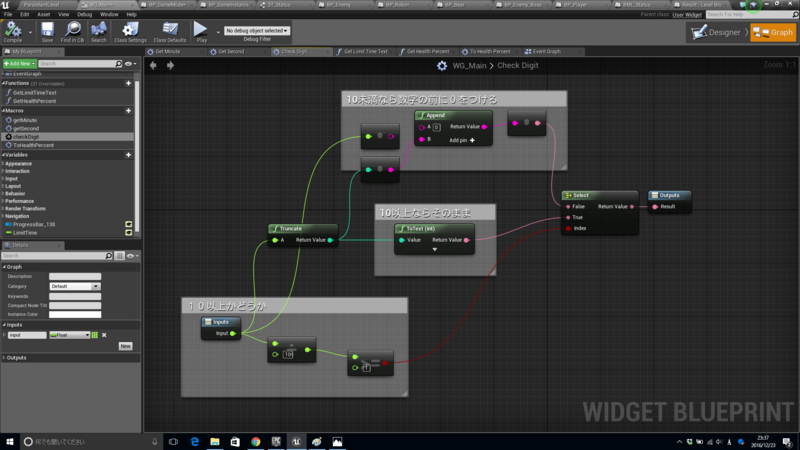
Task: Expand Outputs section in Details
Action: click(x=4, y=358)
